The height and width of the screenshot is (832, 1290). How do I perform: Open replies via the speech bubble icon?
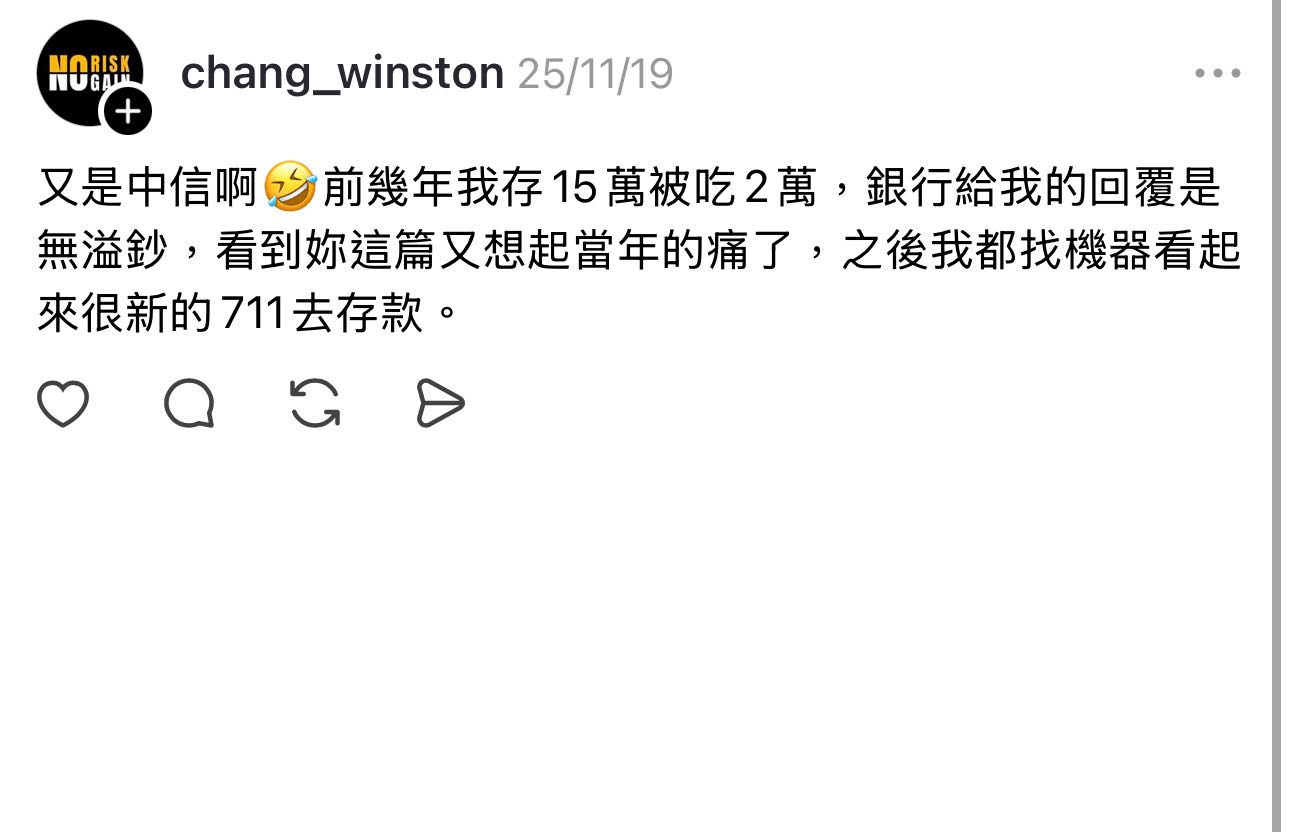189,404
